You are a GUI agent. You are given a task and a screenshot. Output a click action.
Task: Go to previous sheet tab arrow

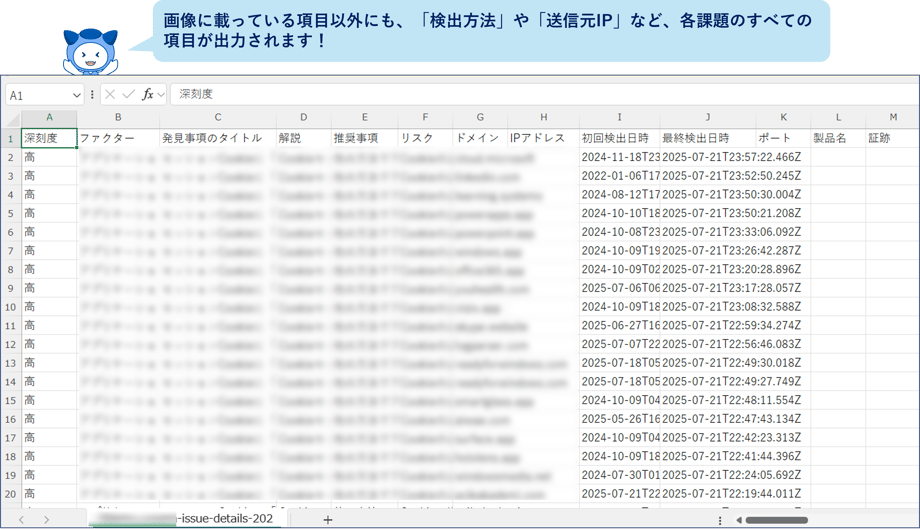tap(21, 519)
